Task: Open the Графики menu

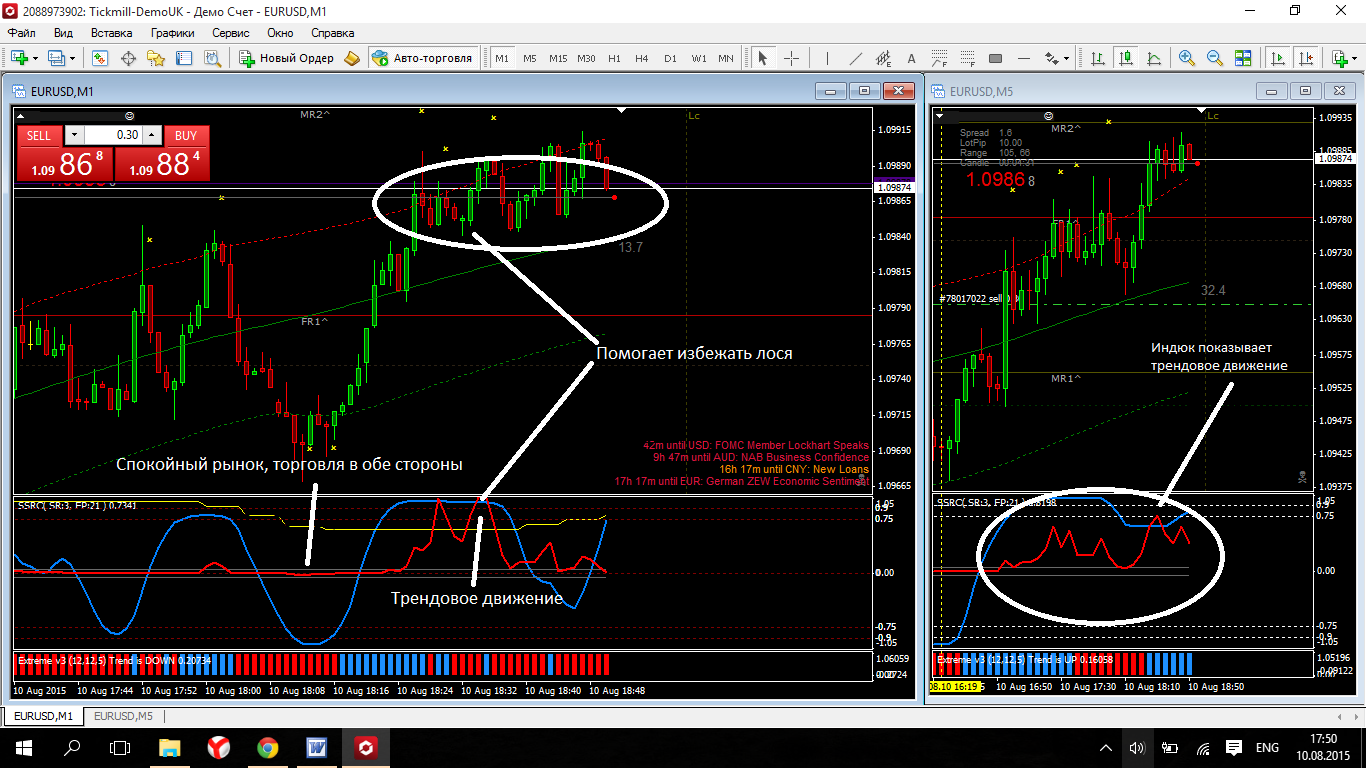Action: pos(172,32)
